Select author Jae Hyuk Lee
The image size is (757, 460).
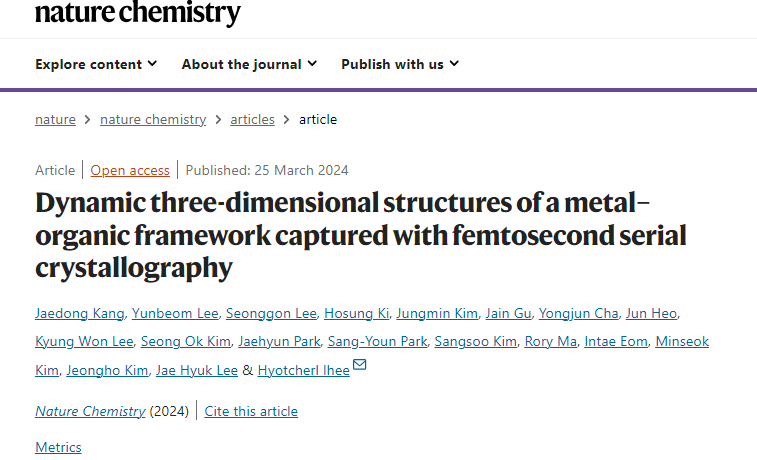coord(196,370)
